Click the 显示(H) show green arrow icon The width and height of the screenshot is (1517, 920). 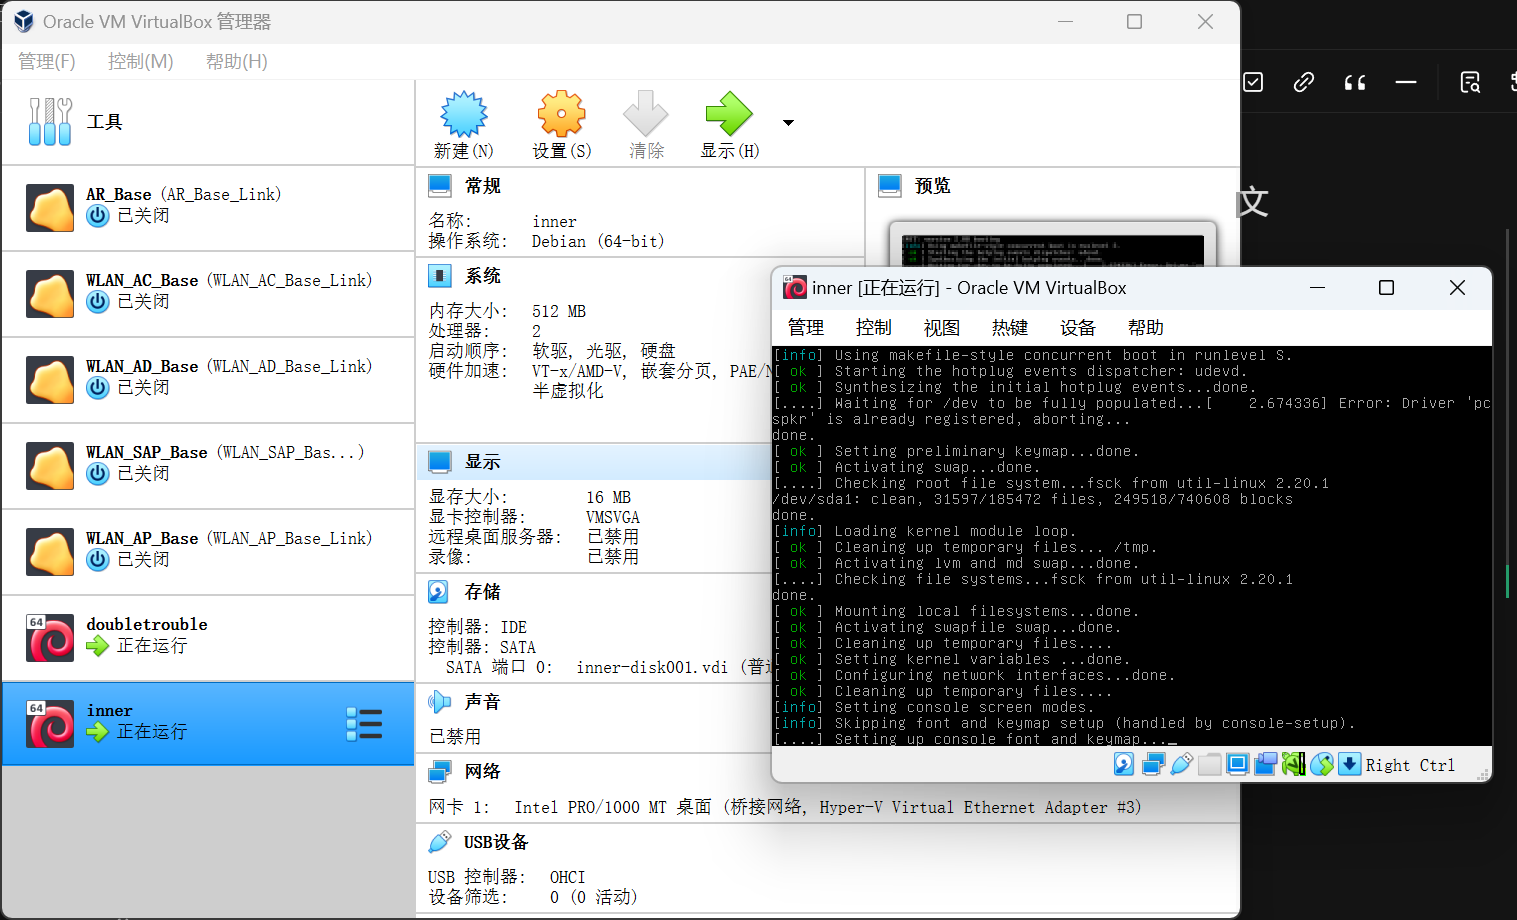(729, 114)
